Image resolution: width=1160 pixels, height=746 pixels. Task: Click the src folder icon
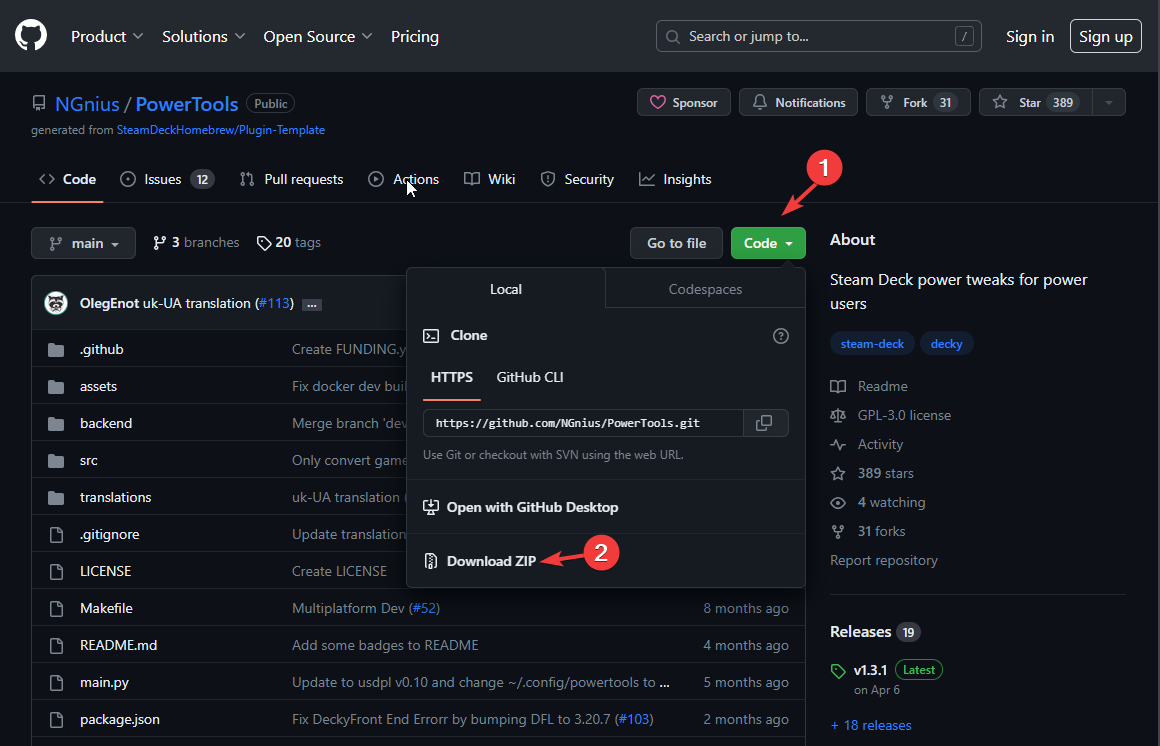coord(56,460)
